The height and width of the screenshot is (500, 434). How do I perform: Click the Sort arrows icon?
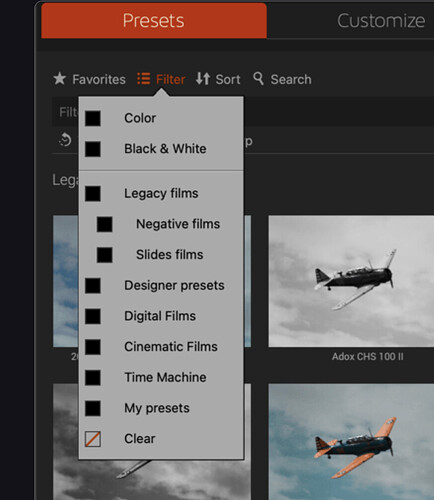click(x=203, y=79)
